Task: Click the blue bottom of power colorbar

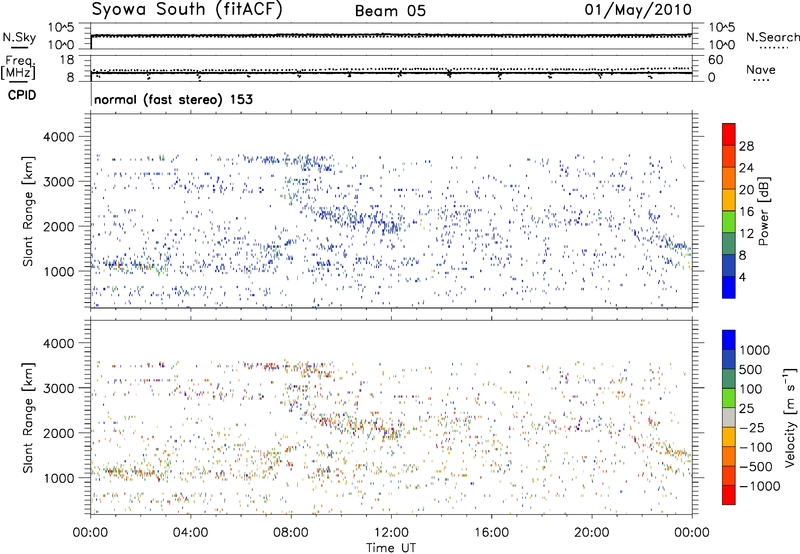Action: click(729, 287)
